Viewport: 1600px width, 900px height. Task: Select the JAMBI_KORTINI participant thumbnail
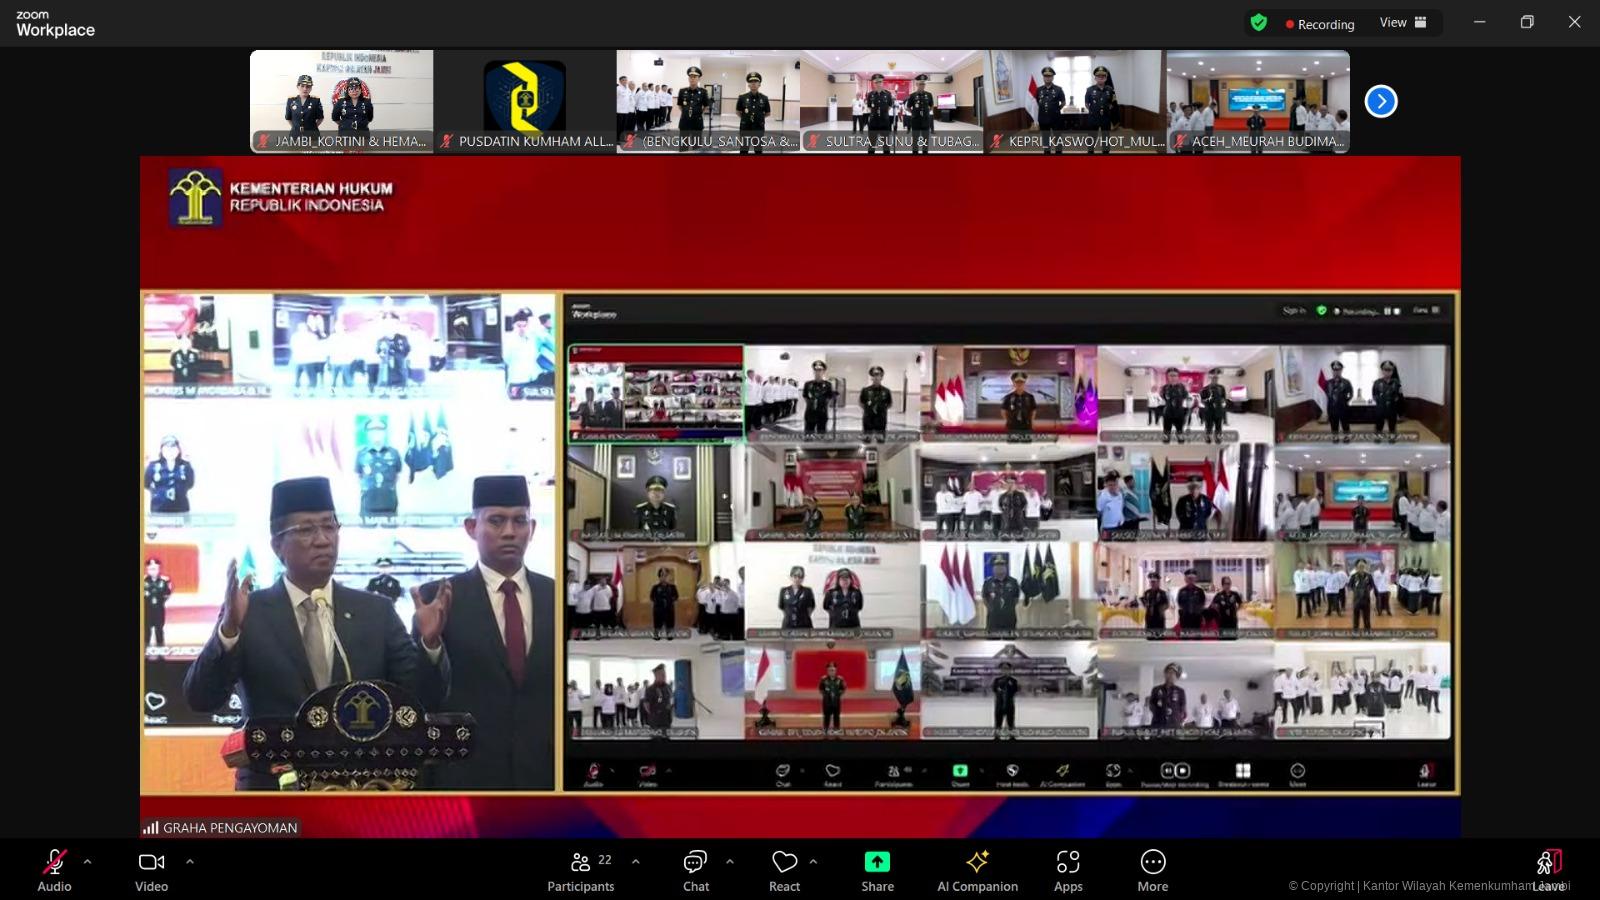pos(341,101)
